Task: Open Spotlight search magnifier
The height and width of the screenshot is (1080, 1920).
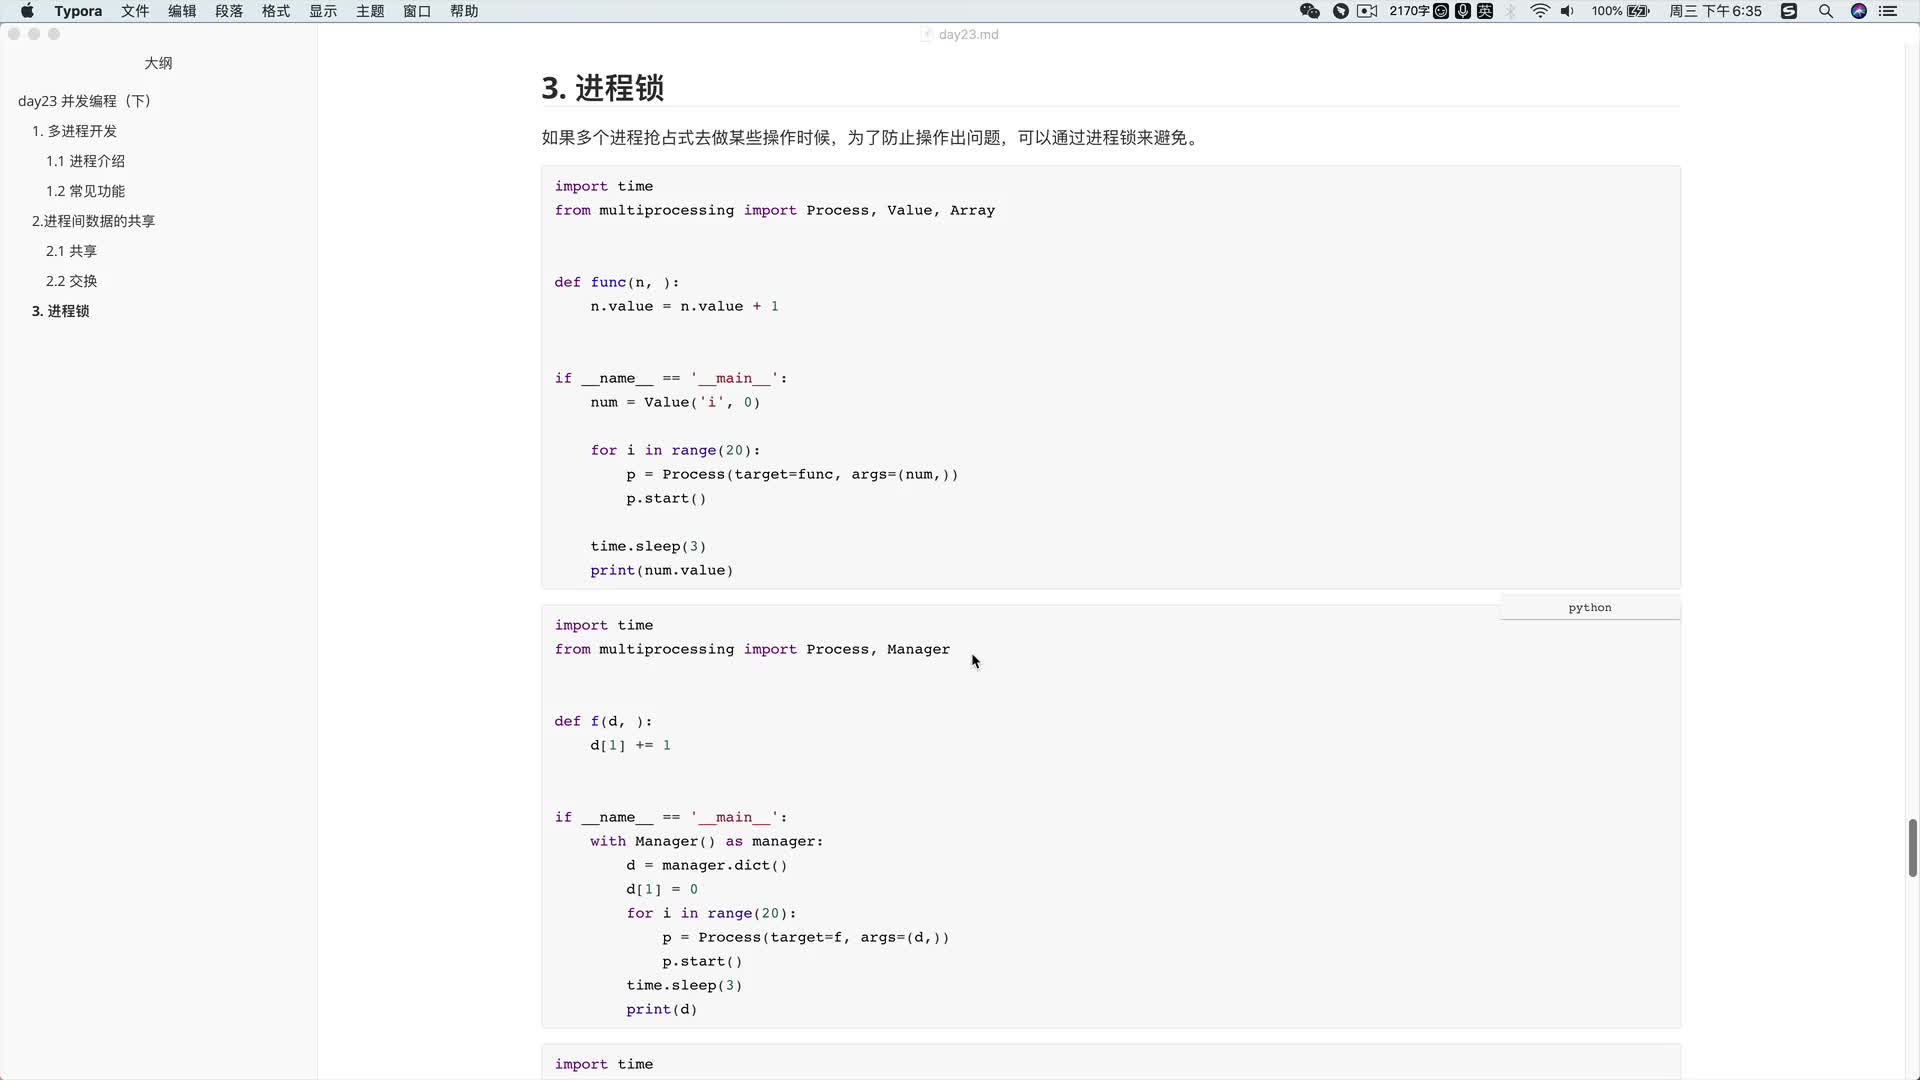Action: pyautogui.click(x=1825, y=11)
